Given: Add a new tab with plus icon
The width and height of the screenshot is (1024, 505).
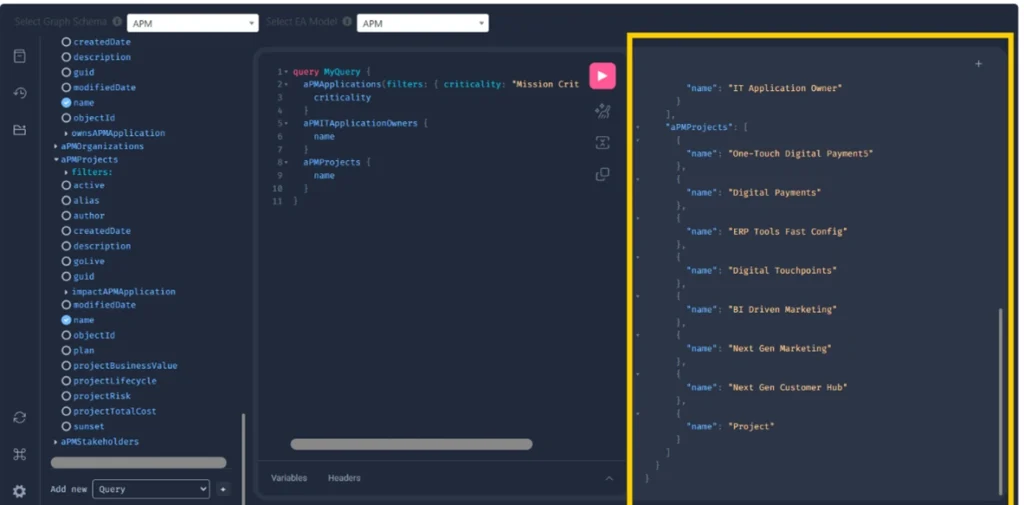Looking at the screenshot, I should coord(978,64).
